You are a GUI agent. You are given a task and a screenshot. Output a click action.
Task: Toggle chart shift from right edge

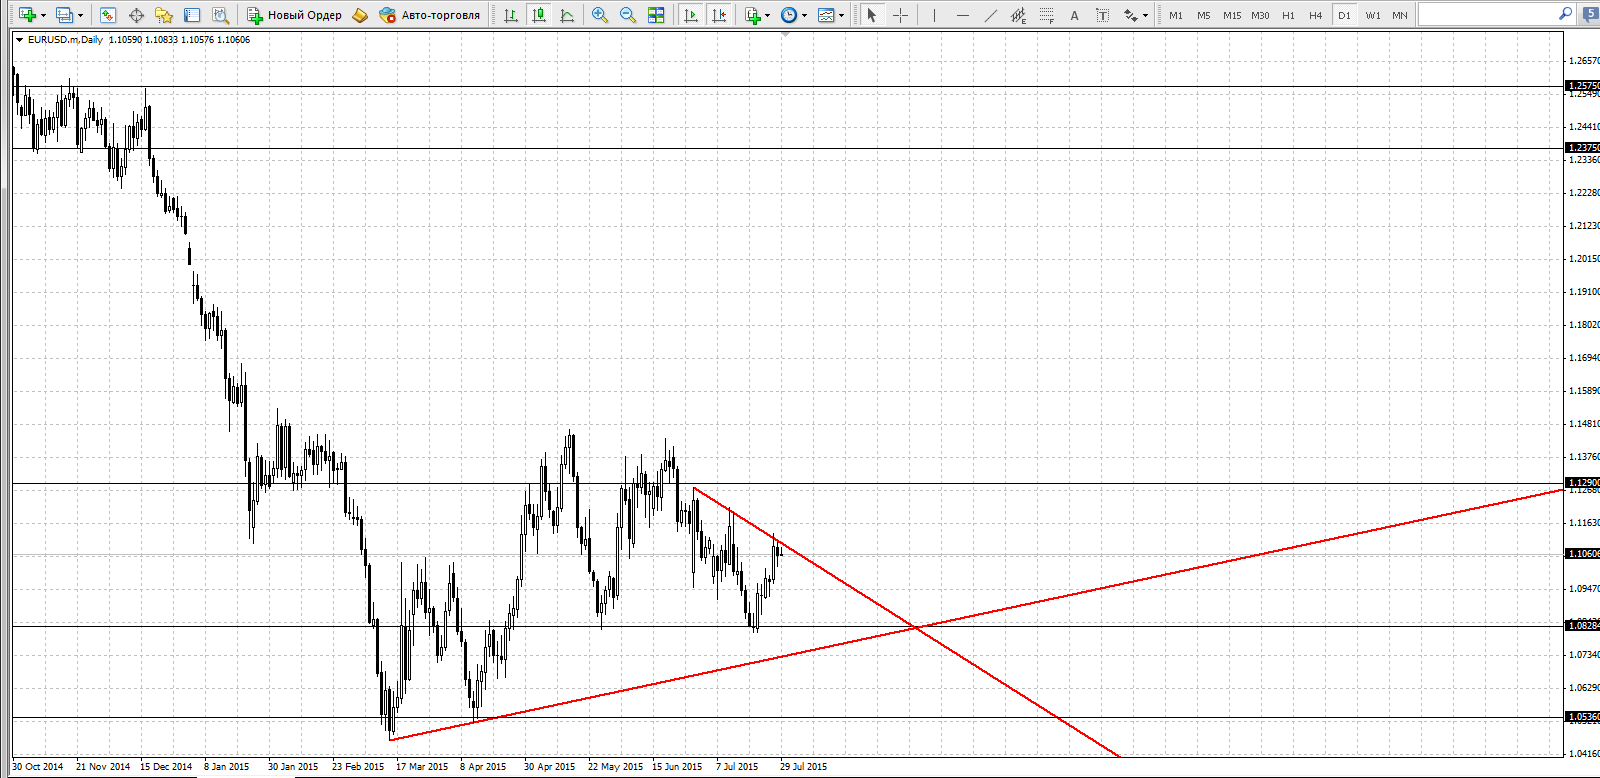[x=718, y=15]
